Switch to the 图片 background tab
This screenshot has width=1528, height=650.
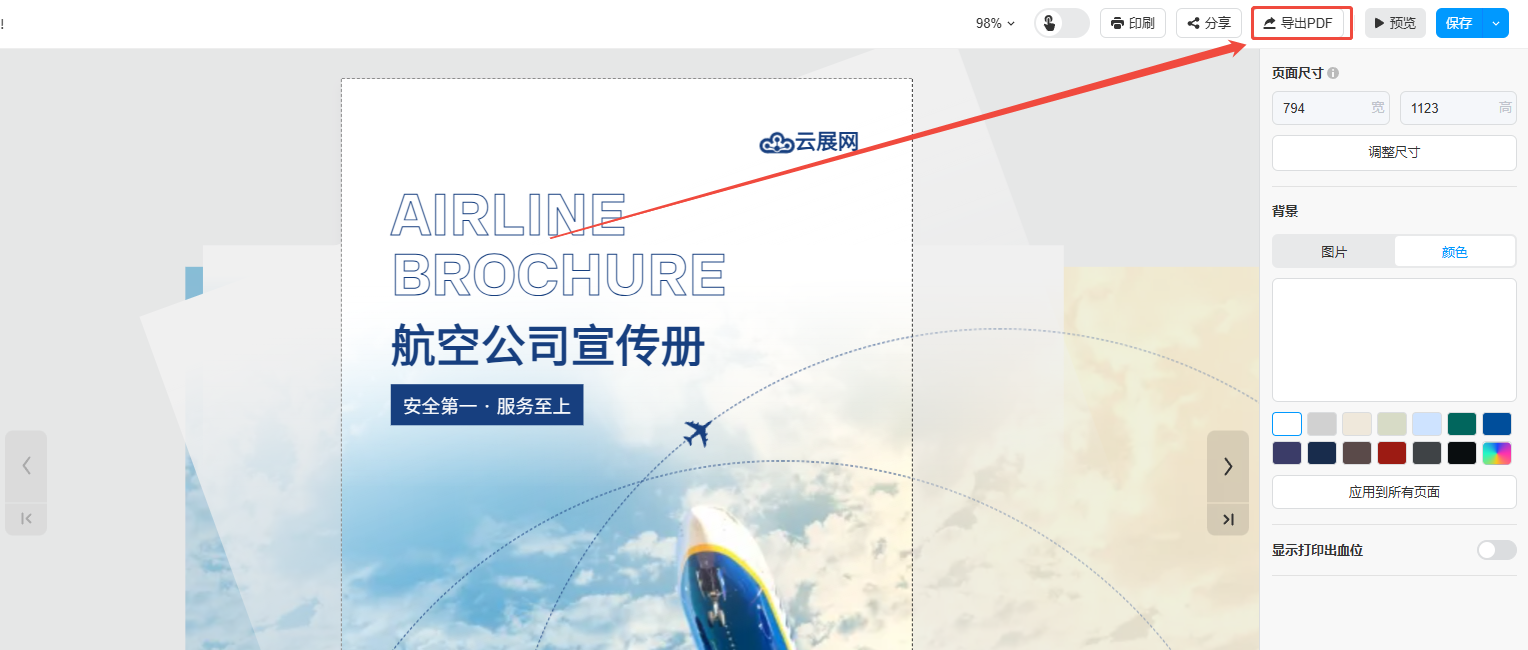pyautogui.click(x=1334, y=252)
